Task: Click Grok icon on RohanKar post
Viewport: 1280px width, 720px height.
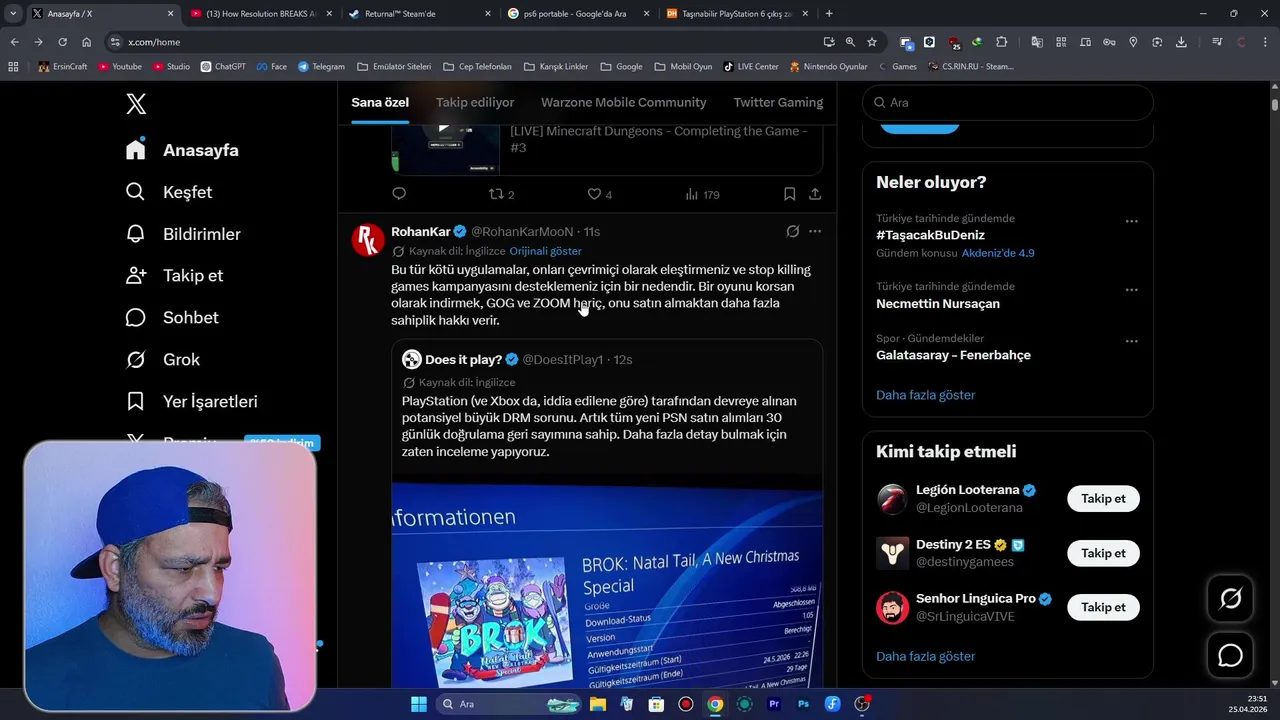Action: coord(793,231)
